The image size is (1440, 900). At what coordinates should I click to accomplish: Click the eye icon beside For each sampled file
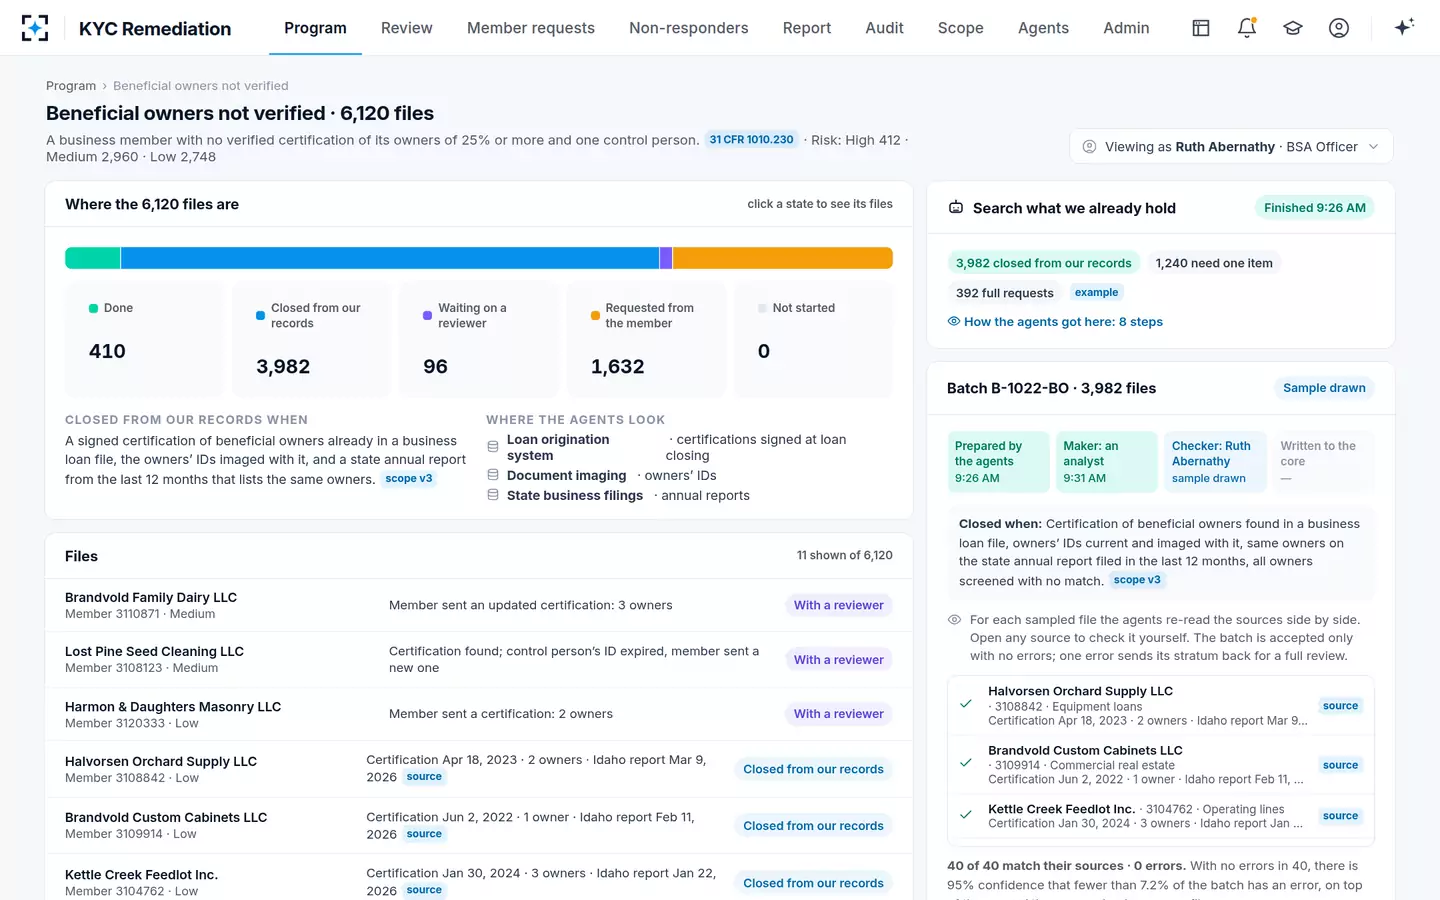coord(955,620)
